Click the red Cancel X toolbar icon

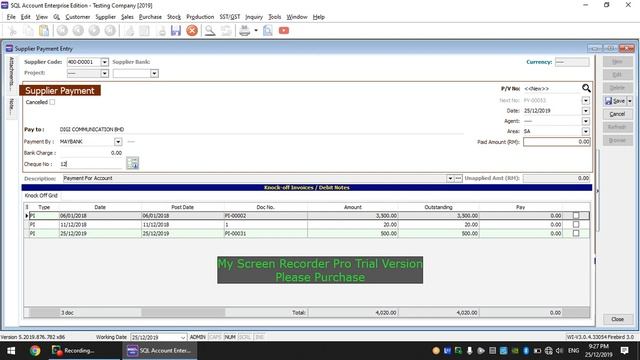click(192, 31)
